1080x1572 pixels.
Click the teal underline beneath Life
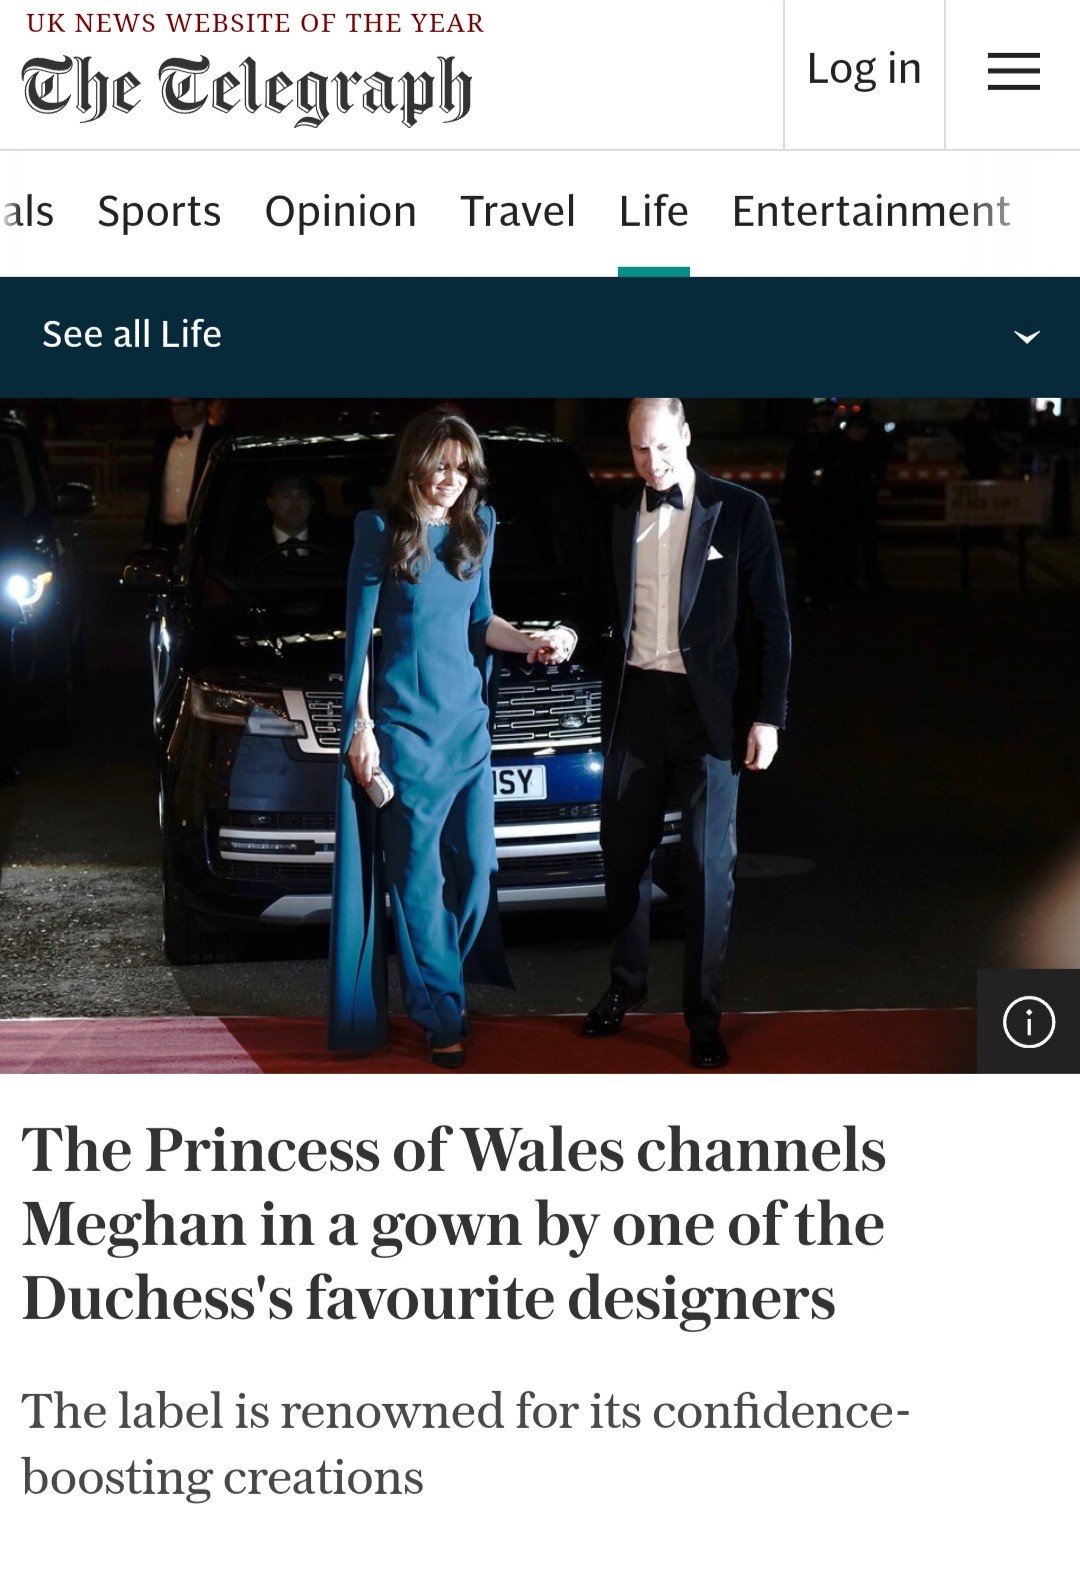tap(654, 272)
